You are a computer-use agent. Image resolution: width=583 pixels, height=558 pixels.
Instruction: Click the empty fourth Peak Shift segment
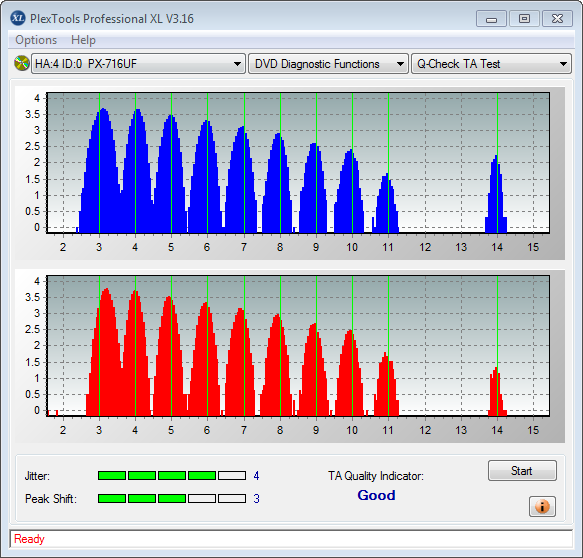point(202,499)
